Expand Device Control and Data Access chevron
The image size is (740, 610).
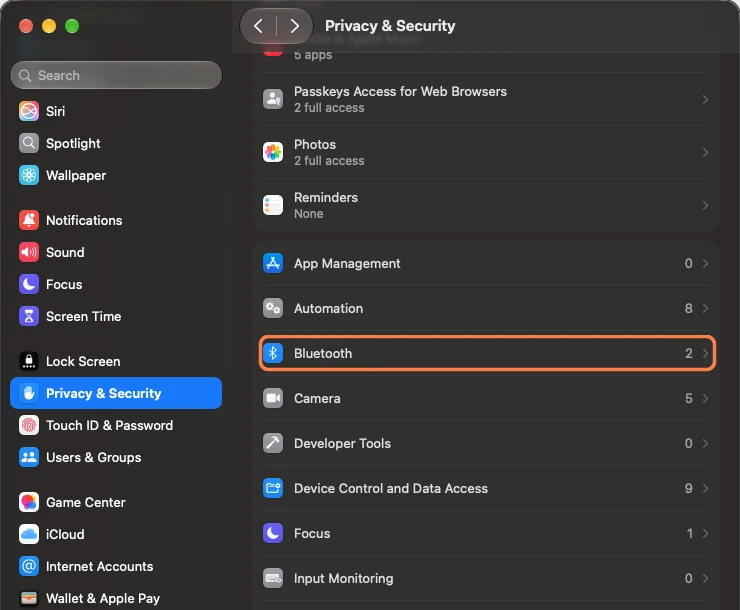point(705,488)
